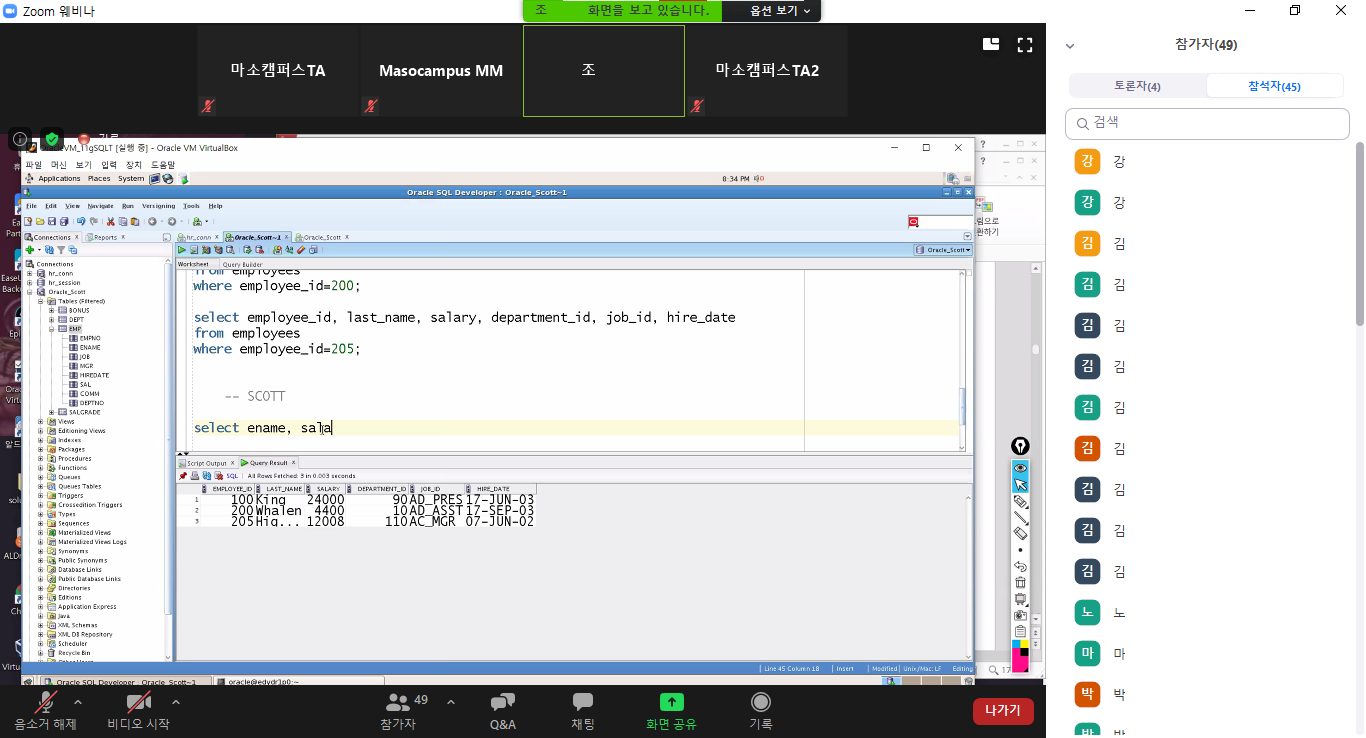This screenshot has height=738, width=1366.
Task: Expand the hr_conn connection tree node
Action: [x=30, y=273]
